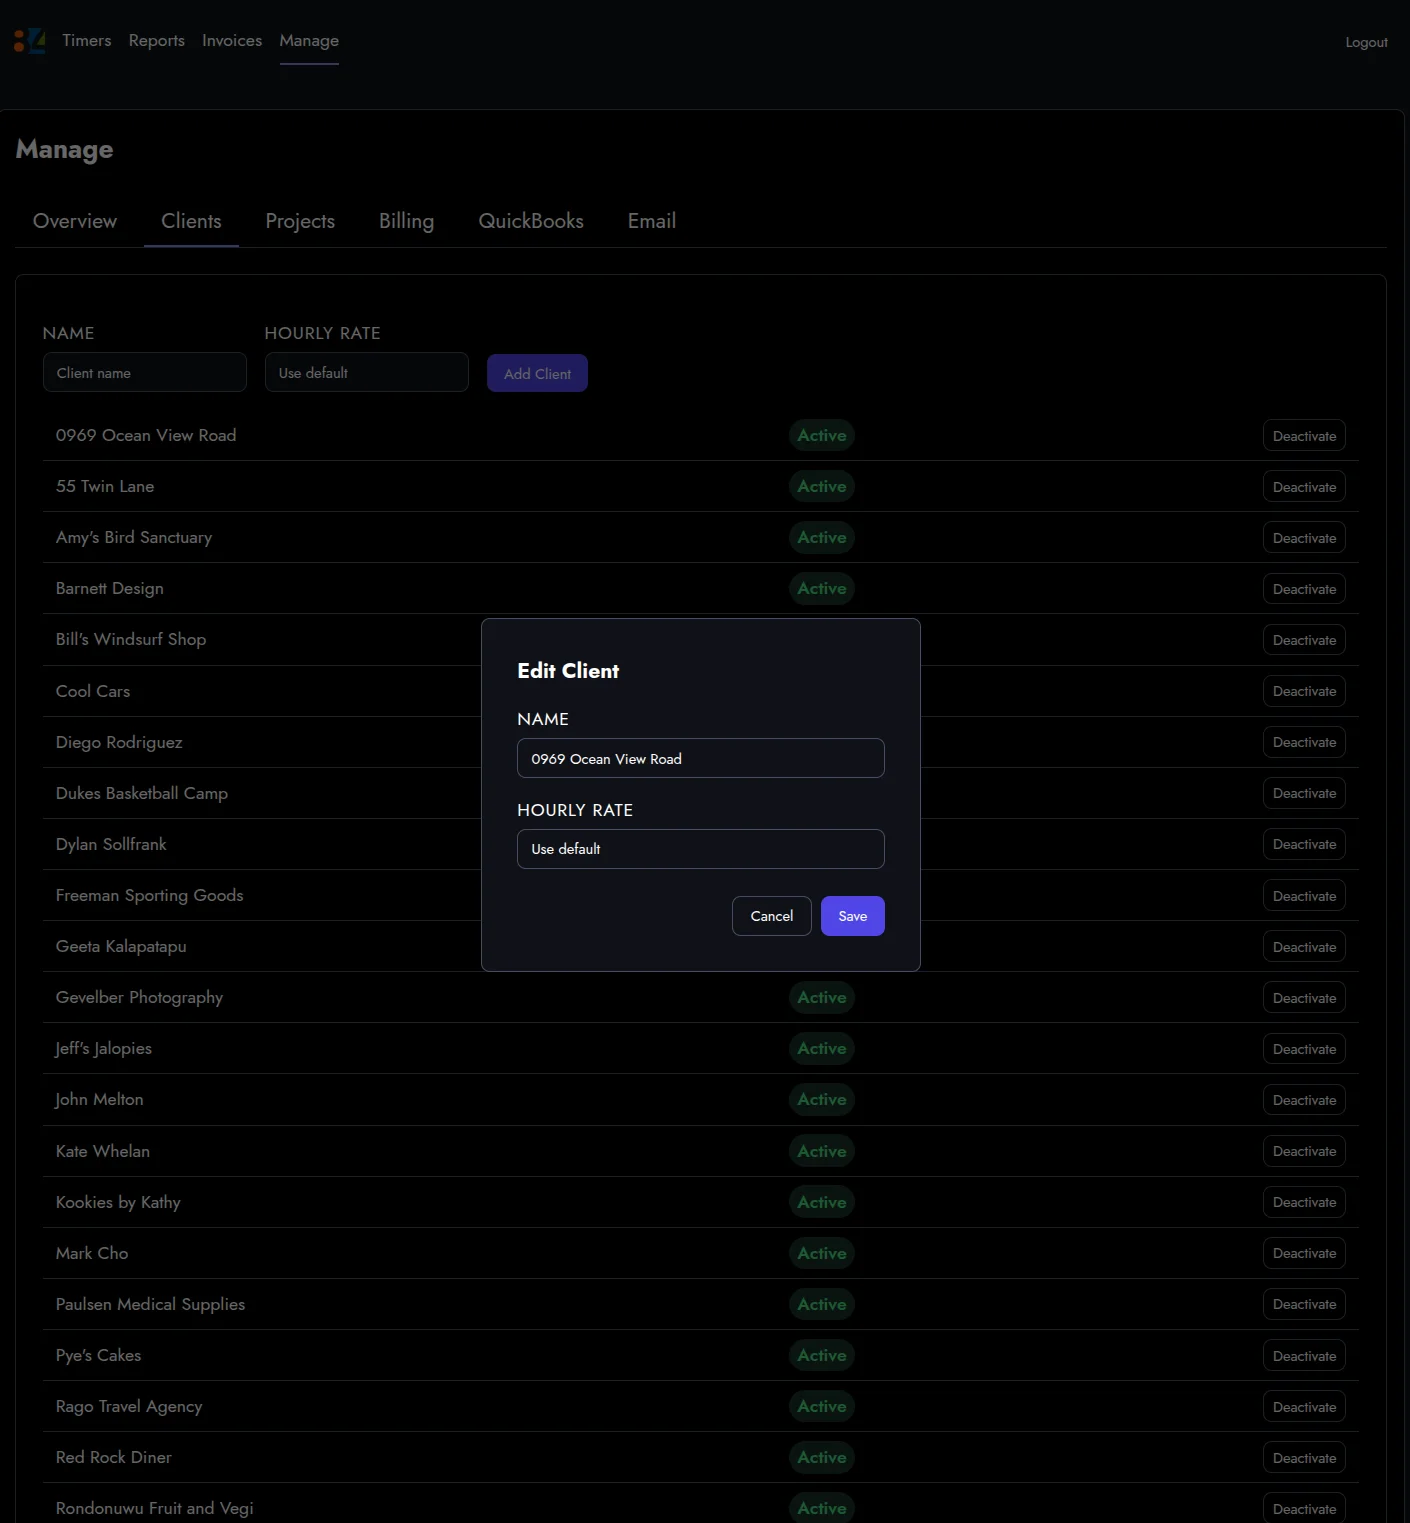1410x1523 pixels.
Task: Deactivate Amy's Bird Sanctuary
Action: pyautogui.click(x=1304, y=538)
